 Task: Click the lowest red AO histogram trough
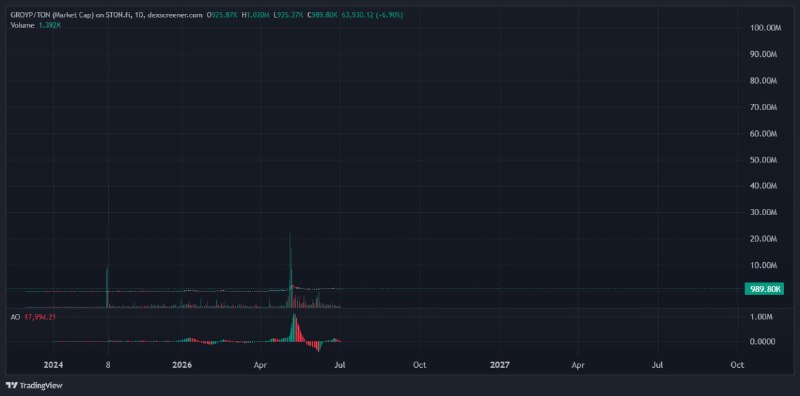pyautogui.click(x=319, y=346)
